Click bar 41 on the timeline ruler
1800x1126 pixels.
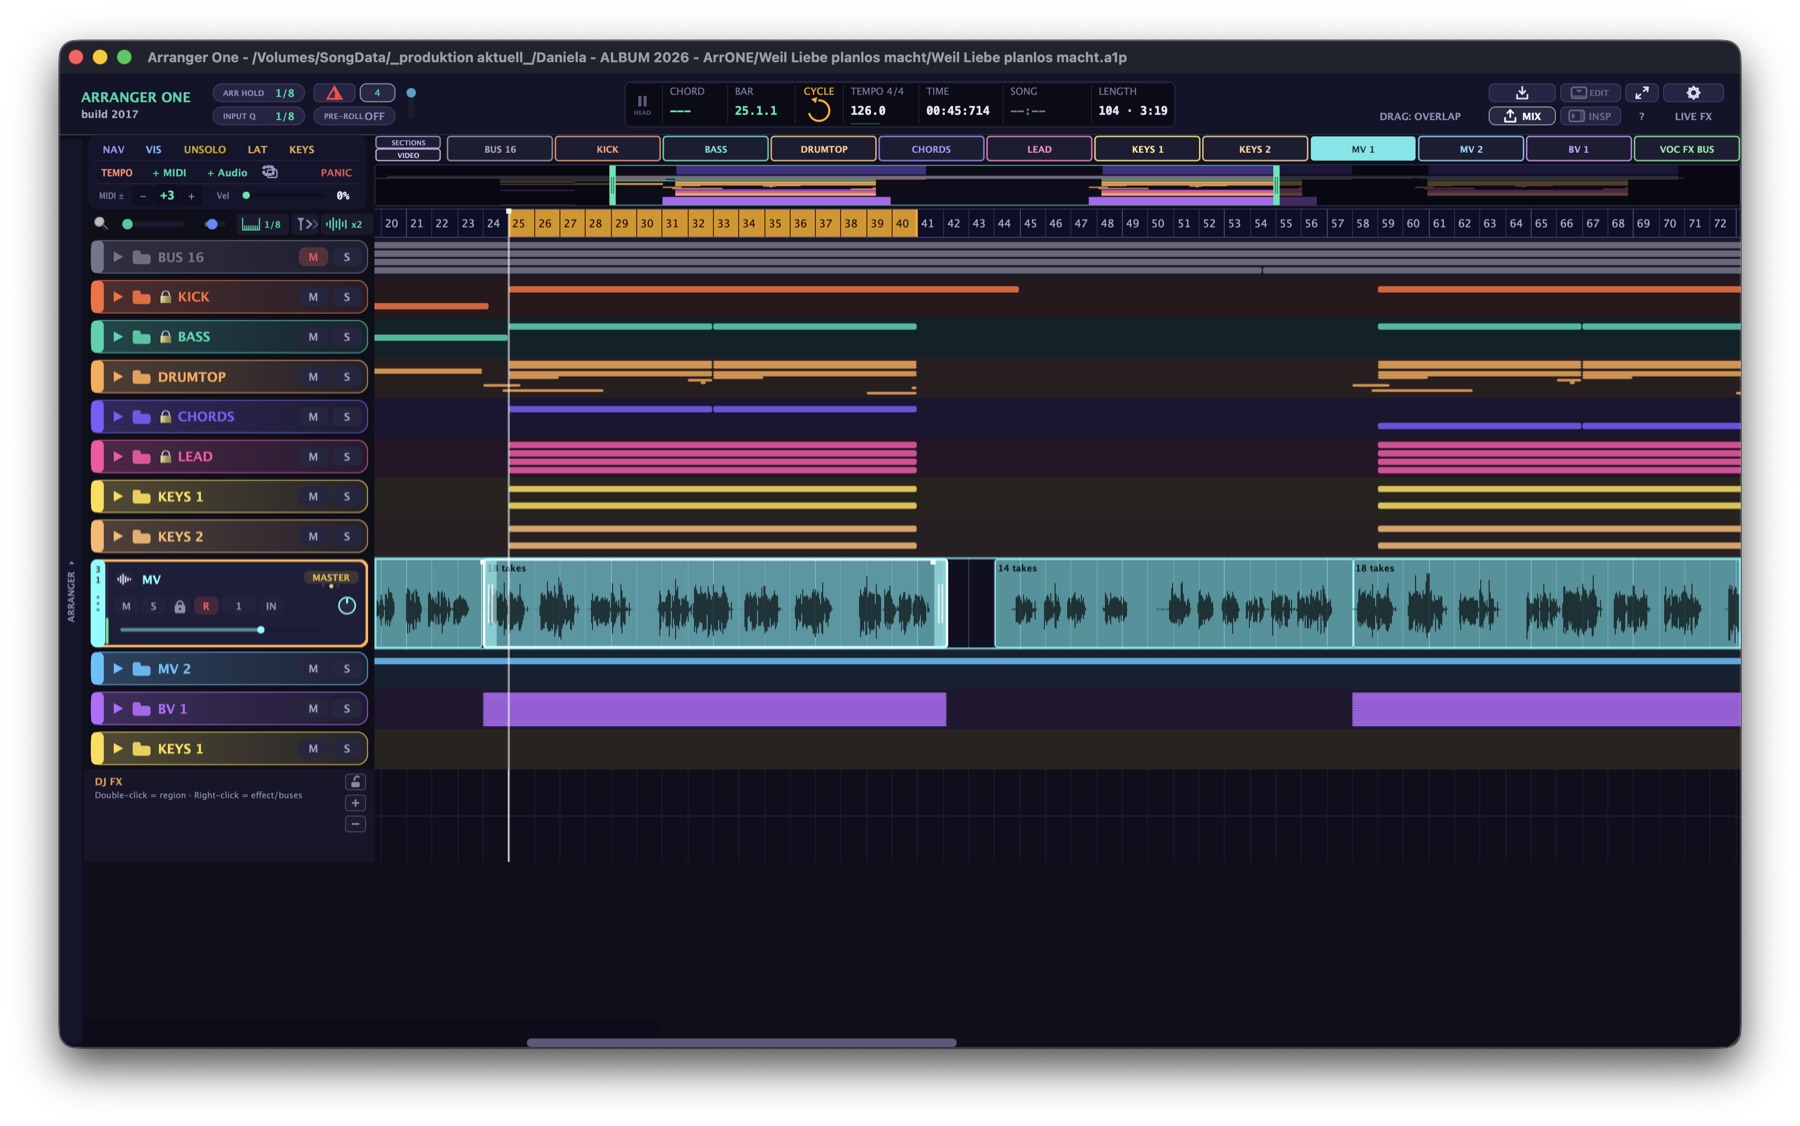point(927,224)
